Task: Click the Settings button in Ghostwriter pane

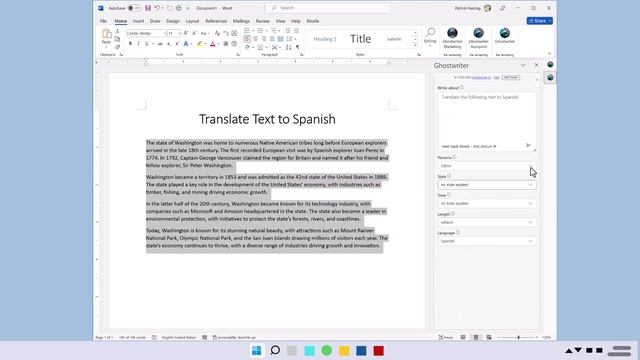Action: (511, 77)
